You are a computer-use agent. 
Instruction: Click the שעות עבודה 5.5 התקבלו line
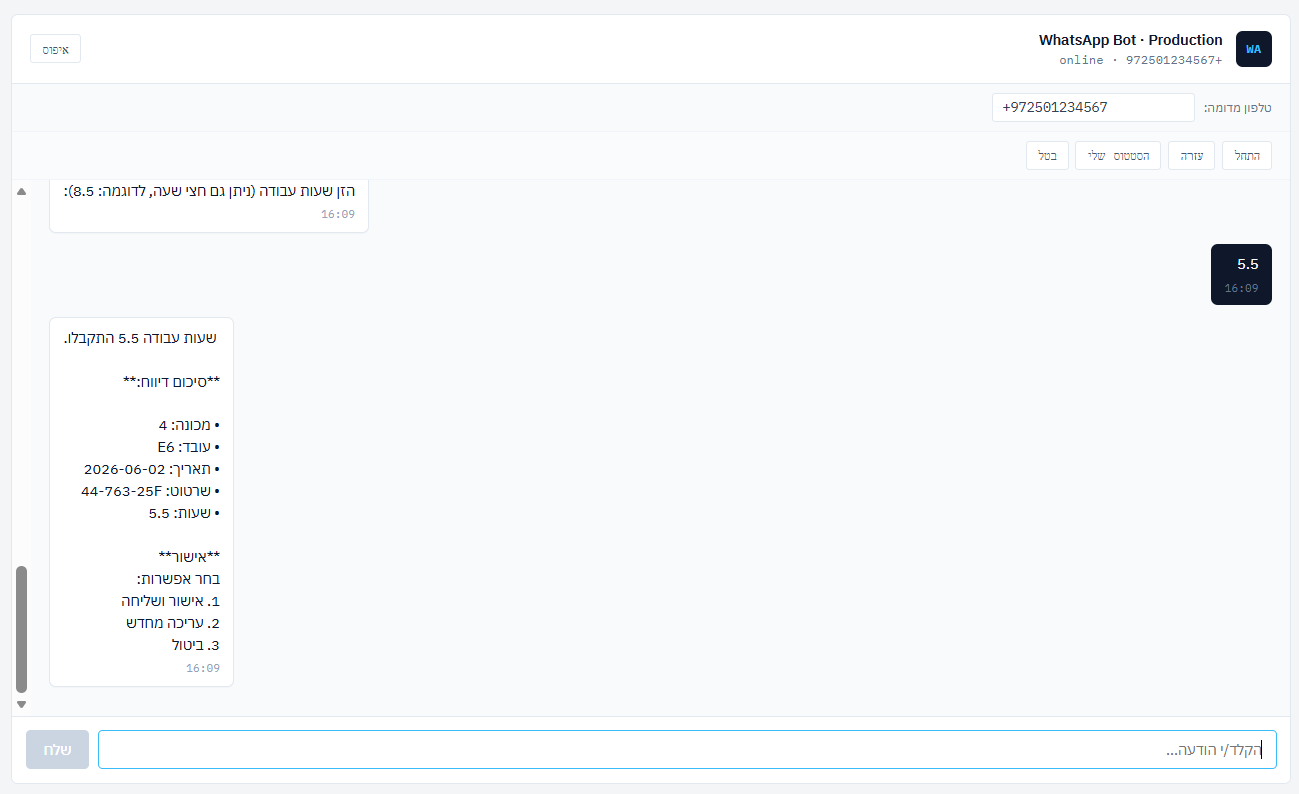coord(140,338)
